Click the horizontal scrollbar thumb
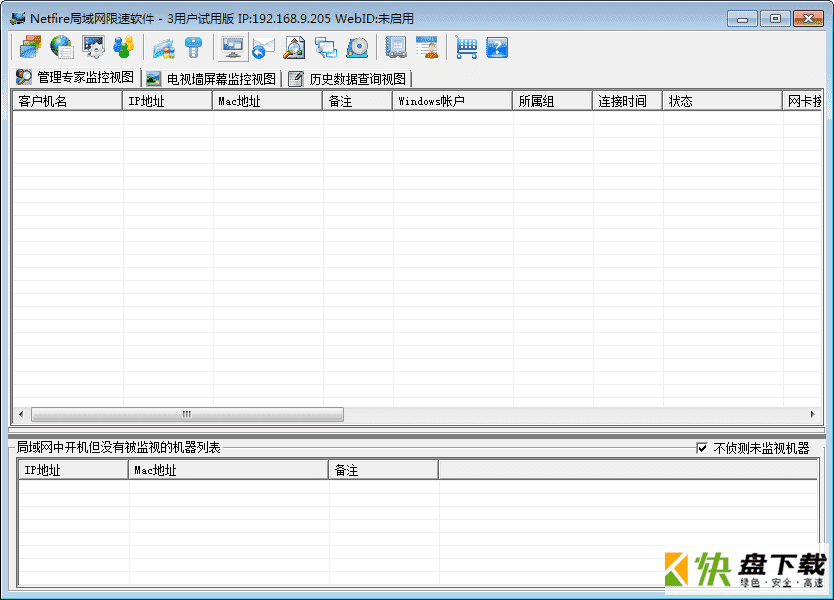This screenshot has width=834, height=600. coord(187,414)
